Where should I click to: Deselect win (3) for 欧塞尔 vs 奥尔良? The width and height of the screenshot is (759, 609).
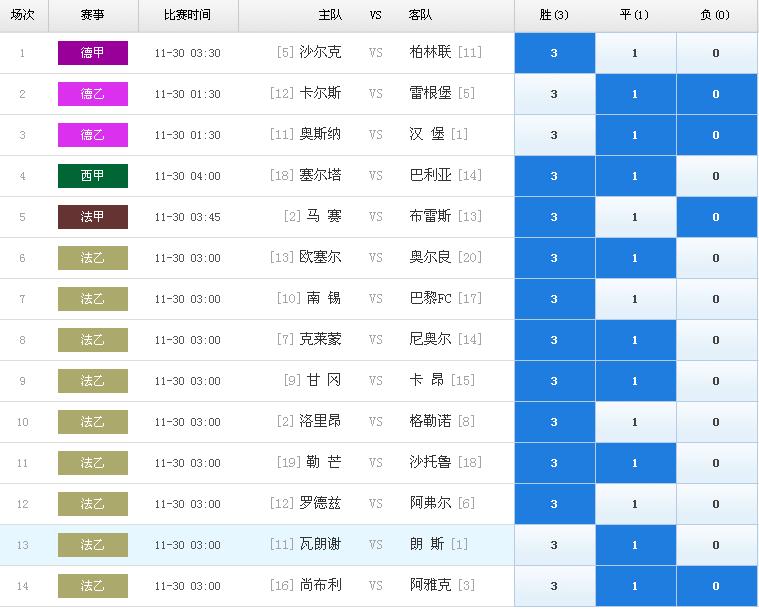(x=555, y=258)
